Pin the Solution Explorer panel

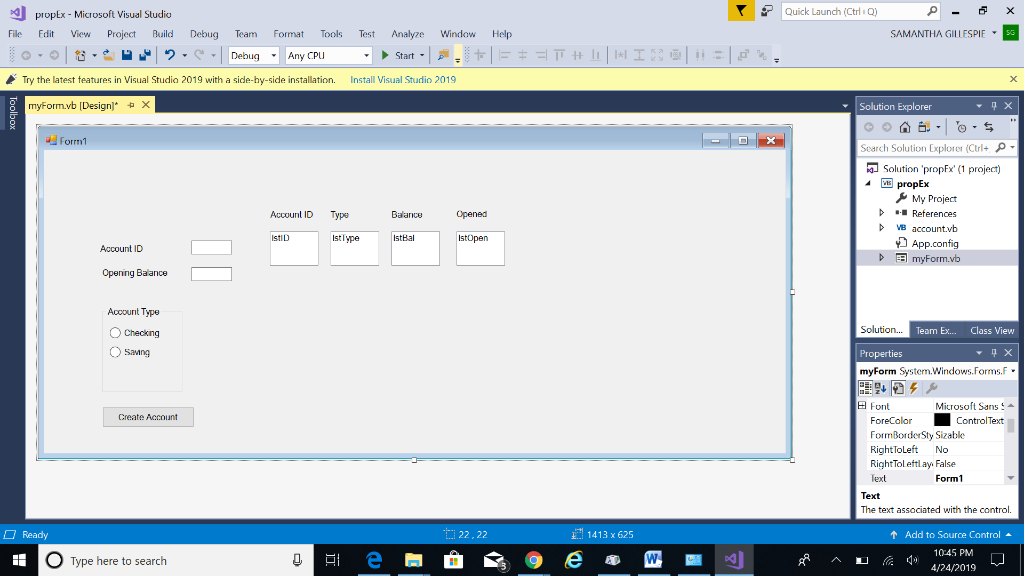pyautogui.click(x=994, y=106)
